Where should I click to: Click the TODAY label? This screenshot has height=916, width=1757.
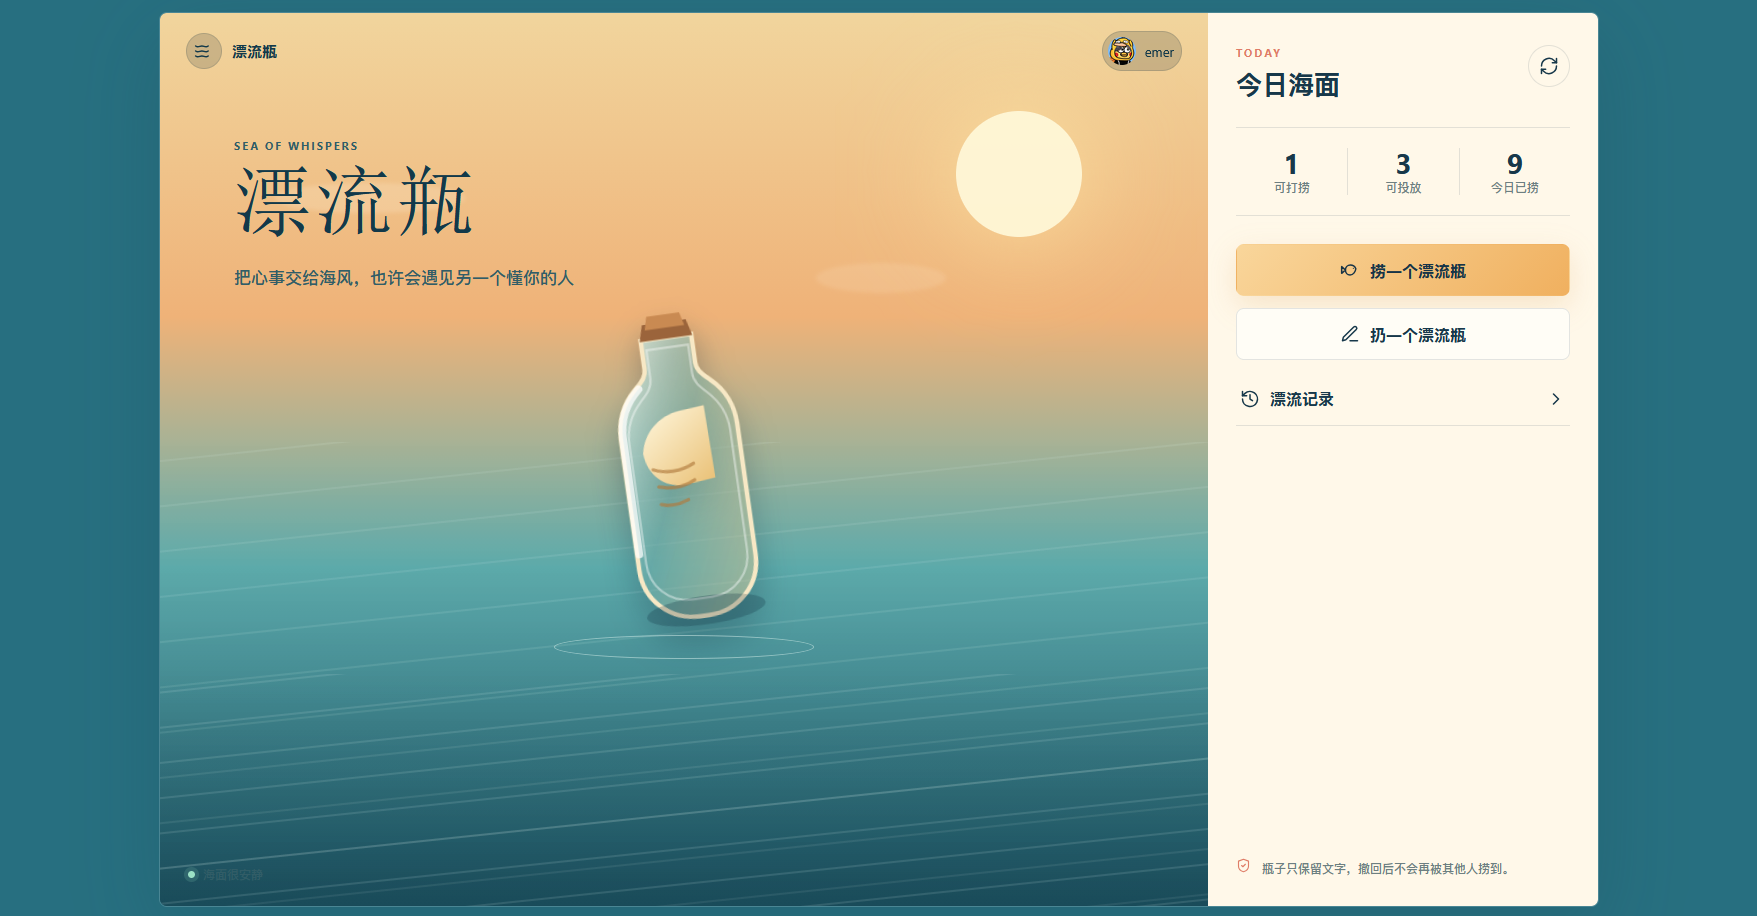click(x=1258, y=53)
